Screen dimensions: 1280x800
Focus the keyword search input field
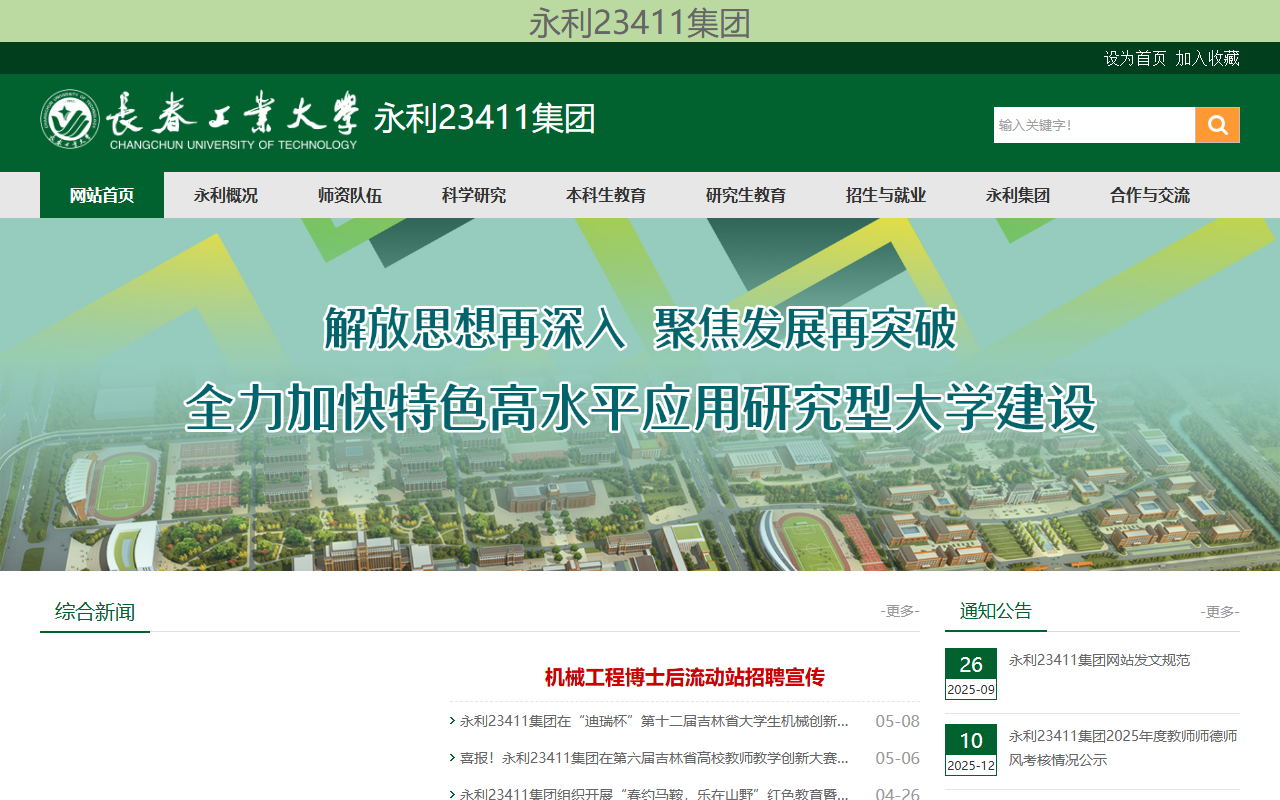click(x=1094, y=125)
